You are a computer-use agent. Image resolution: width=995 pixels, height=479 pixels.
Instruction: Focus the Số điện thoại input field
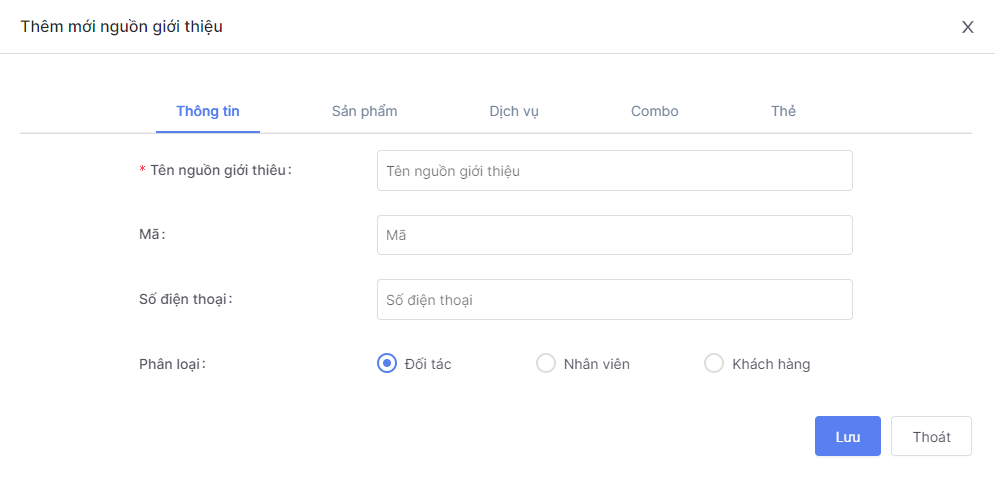pyautogui.click(x=614, y=300)
